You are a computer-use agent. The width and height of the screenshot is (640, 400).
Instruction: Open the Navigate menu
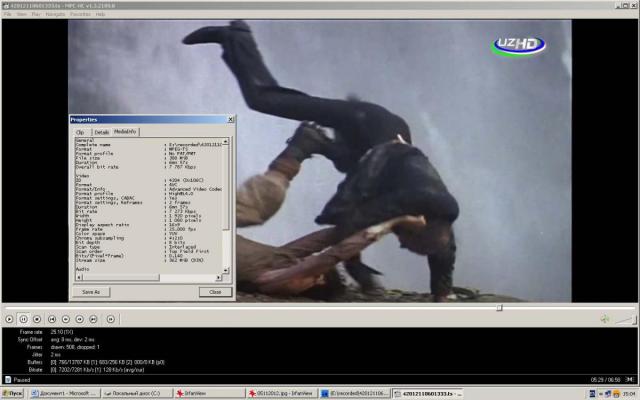coord(55,14)
